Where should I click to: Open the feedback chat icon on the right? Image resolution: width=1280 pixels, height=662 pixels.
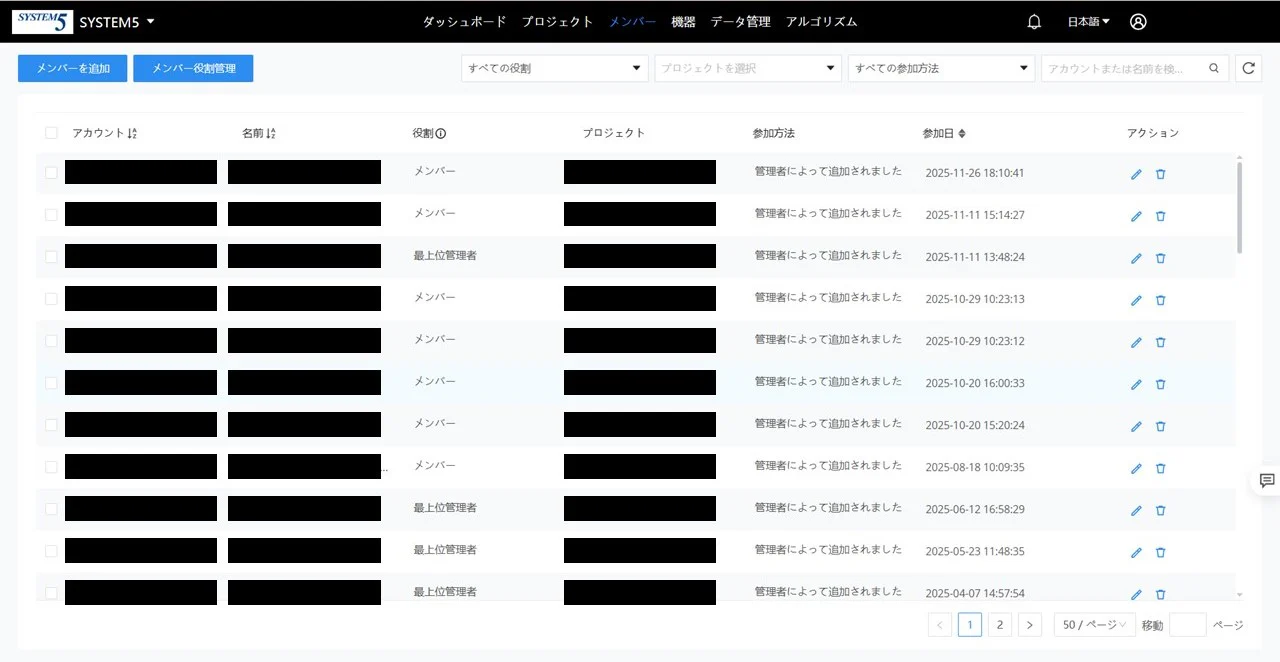pos(1264,480)
